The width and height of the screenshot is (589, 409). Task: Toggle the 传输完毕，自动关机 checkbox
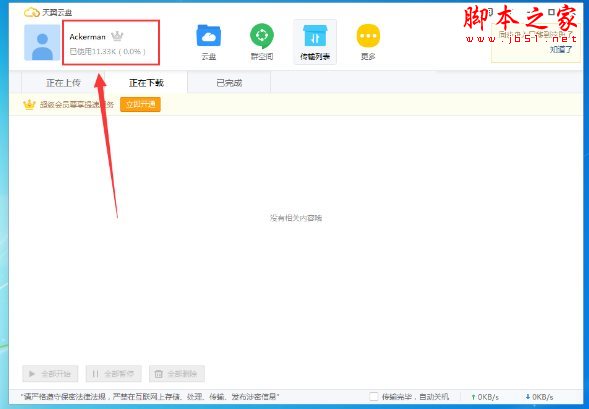point(374,396)
